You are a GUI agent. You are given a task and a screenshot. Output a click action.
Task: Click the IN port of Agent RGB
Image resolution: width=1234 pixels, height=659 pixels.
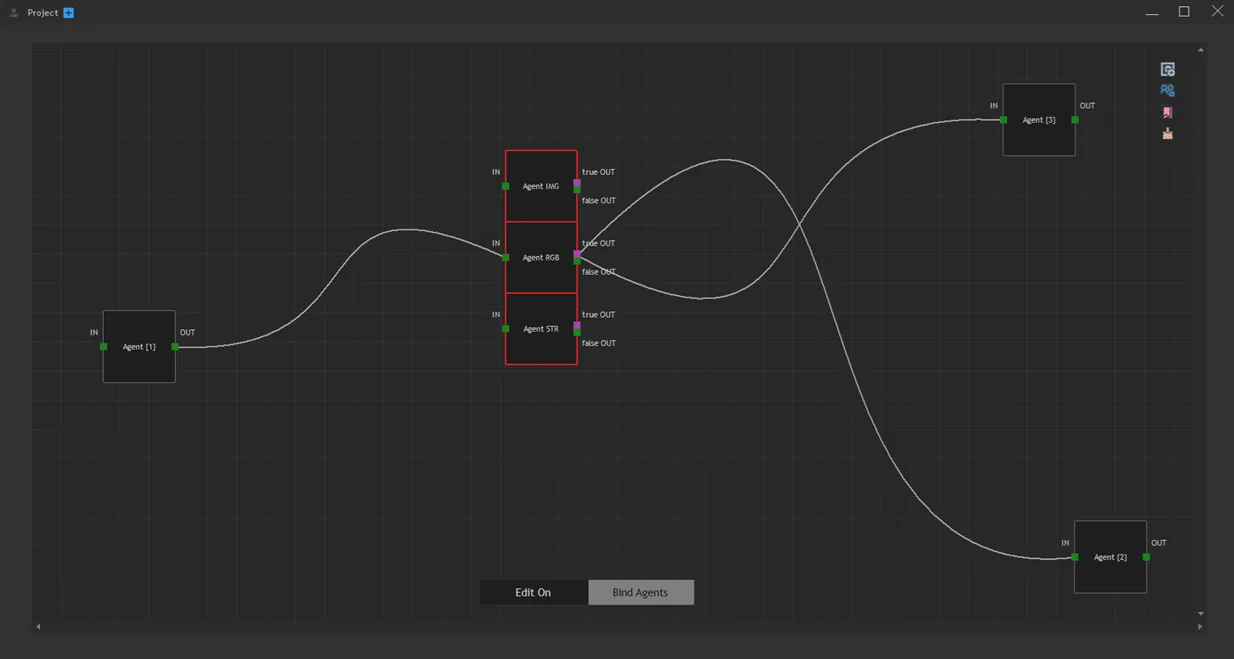(x=505, y=257)
